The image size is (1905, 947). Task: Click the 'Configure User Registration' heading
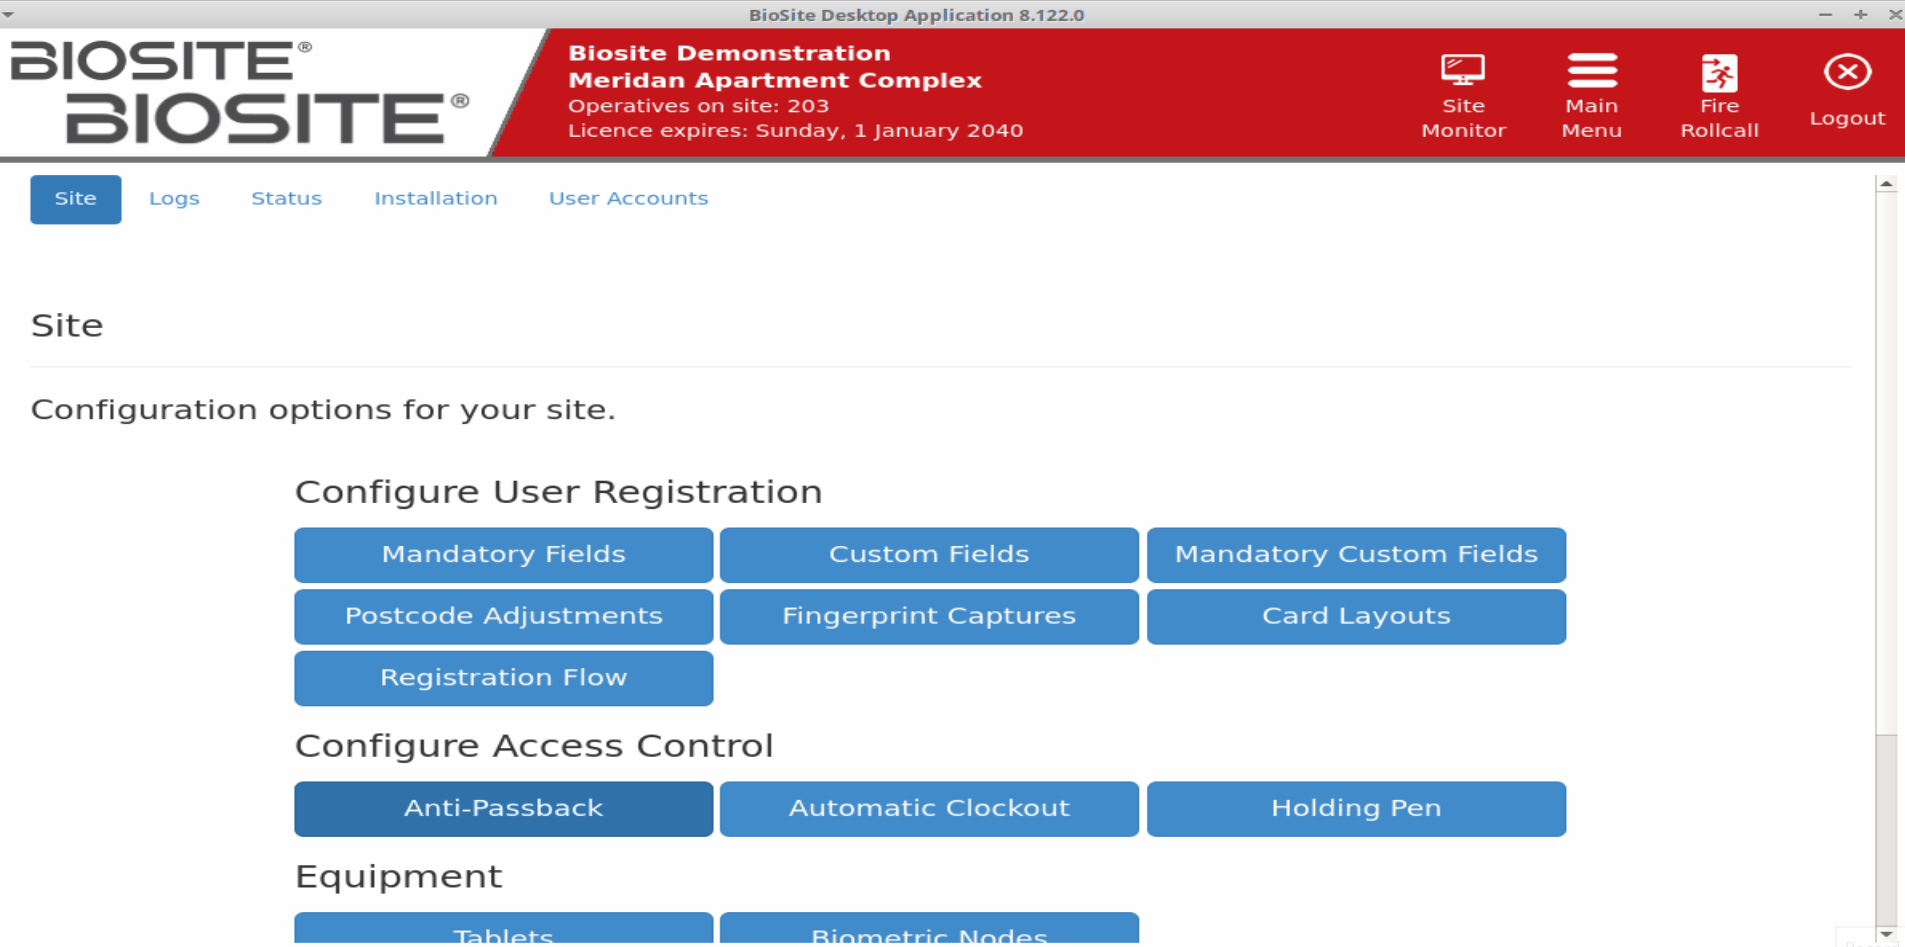pos(558,492)
